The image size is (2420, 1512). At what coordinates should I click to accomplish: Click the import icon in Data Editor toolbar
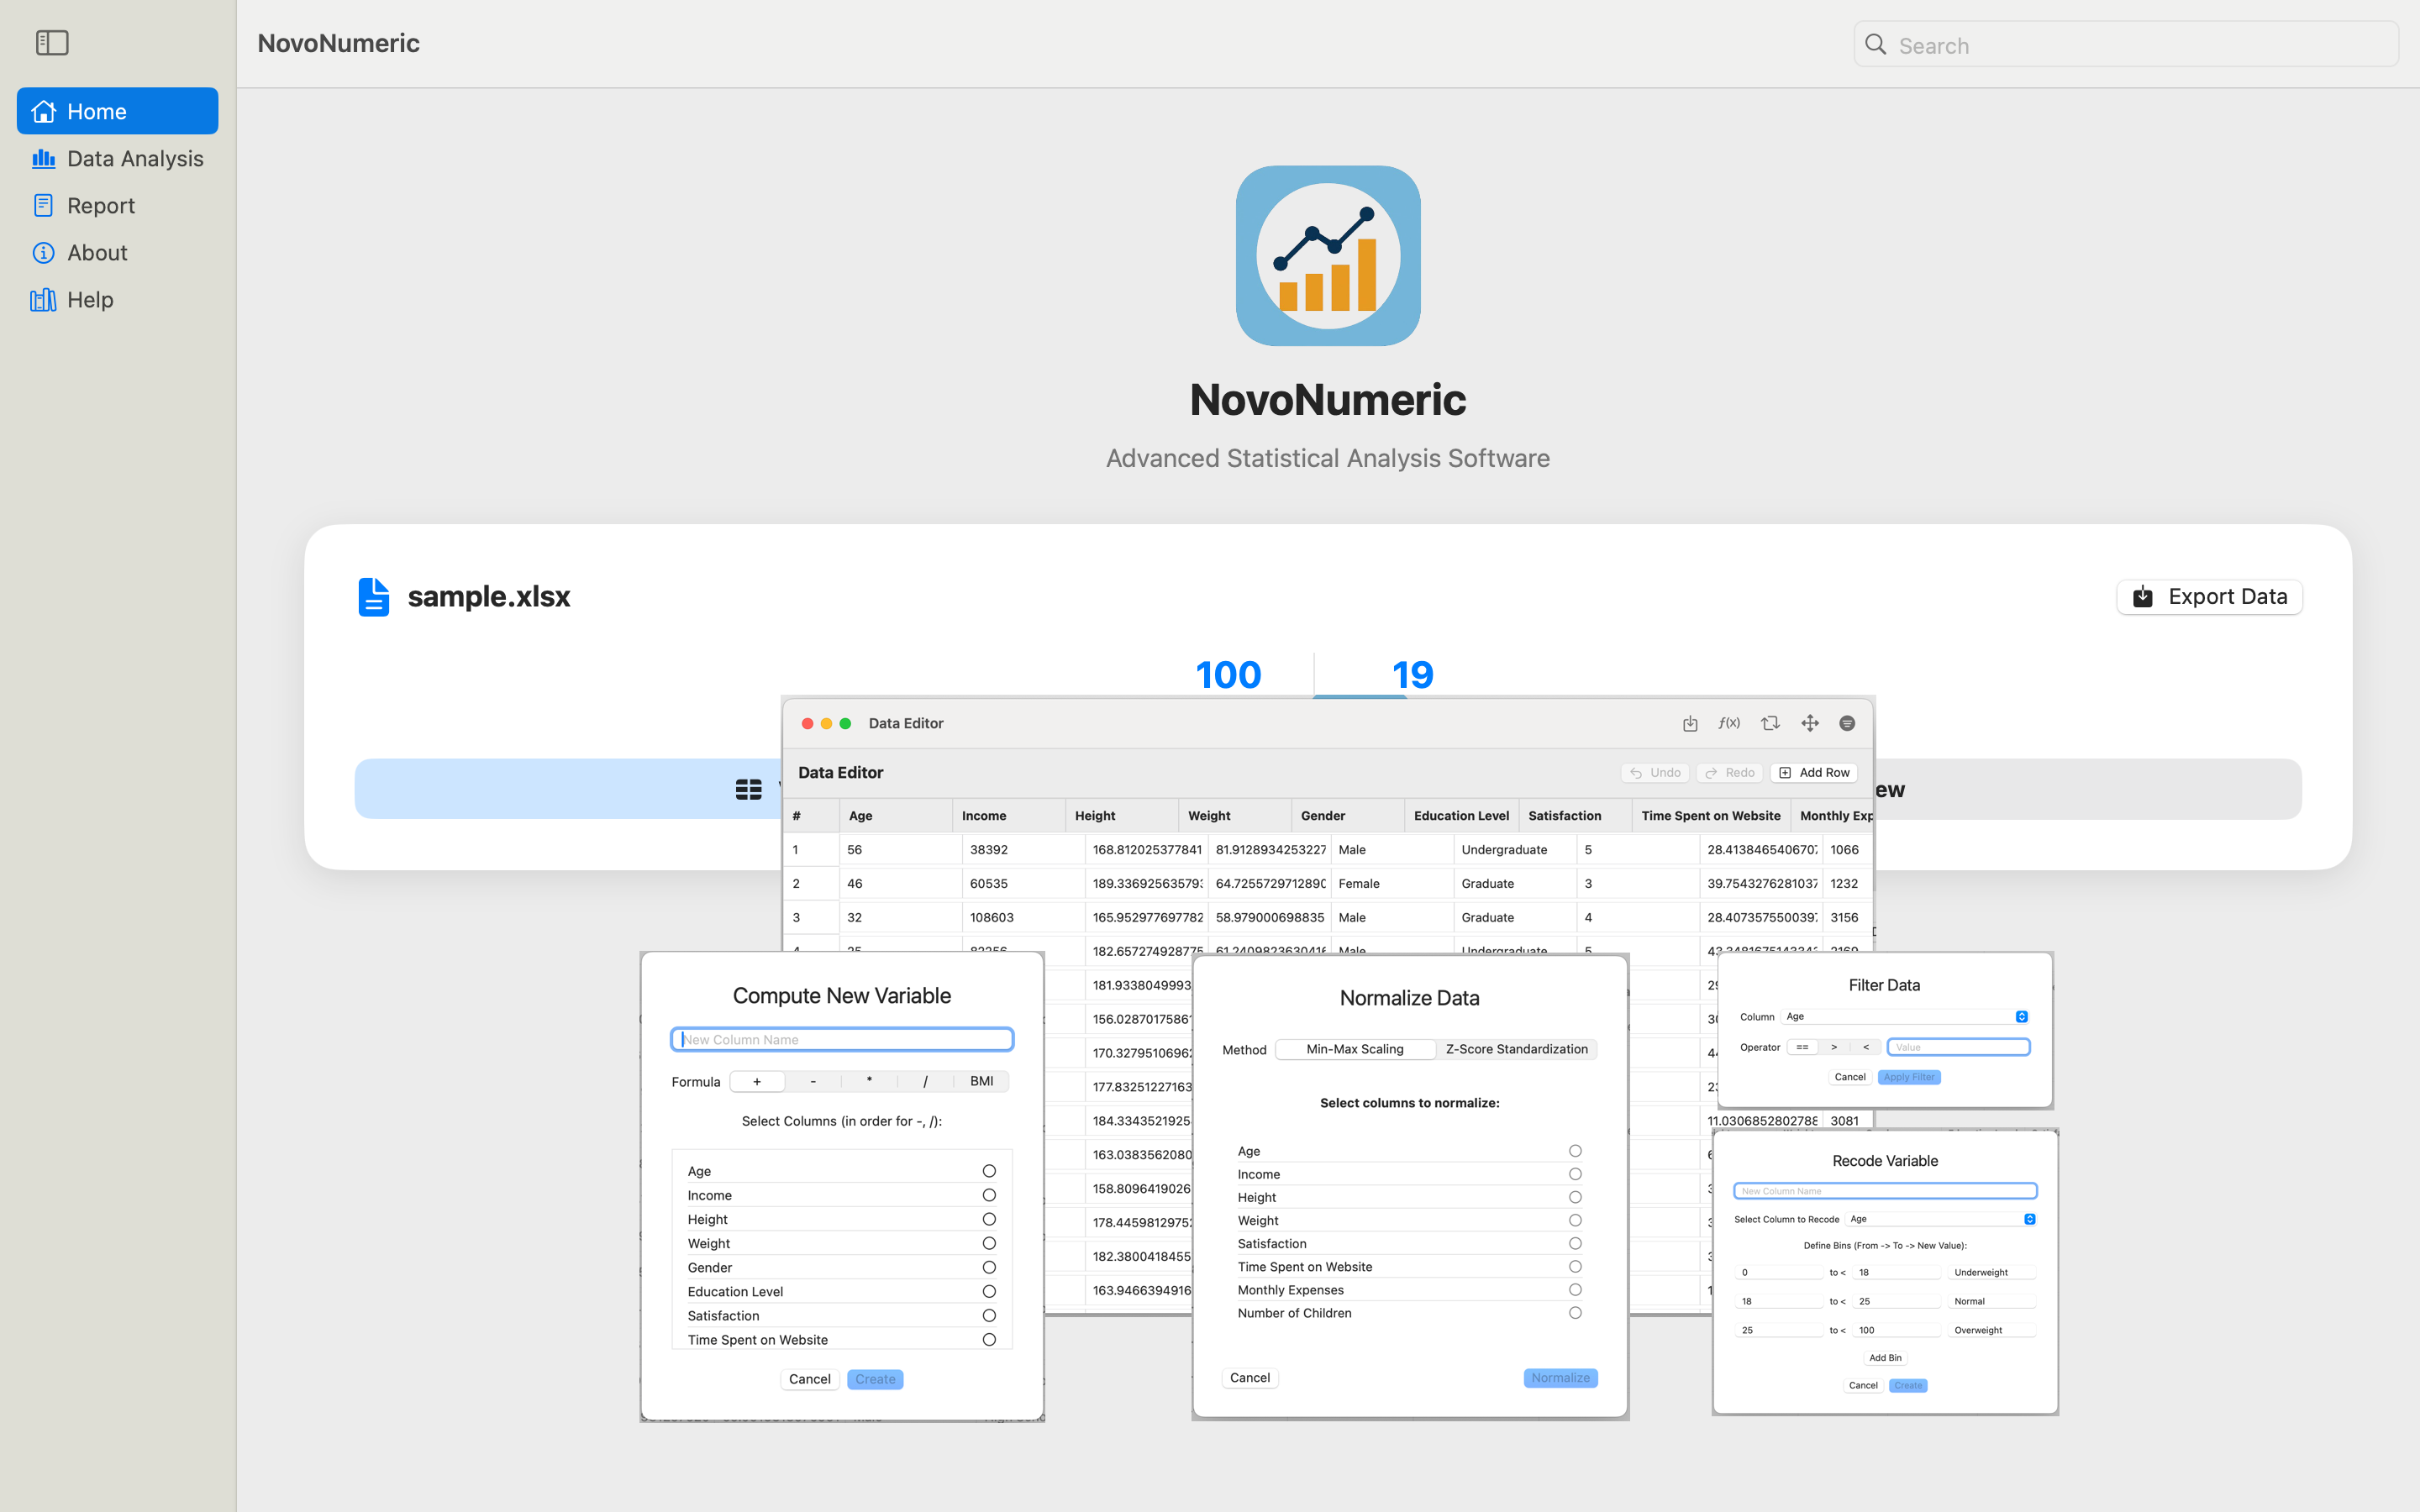pos(1690,723)
